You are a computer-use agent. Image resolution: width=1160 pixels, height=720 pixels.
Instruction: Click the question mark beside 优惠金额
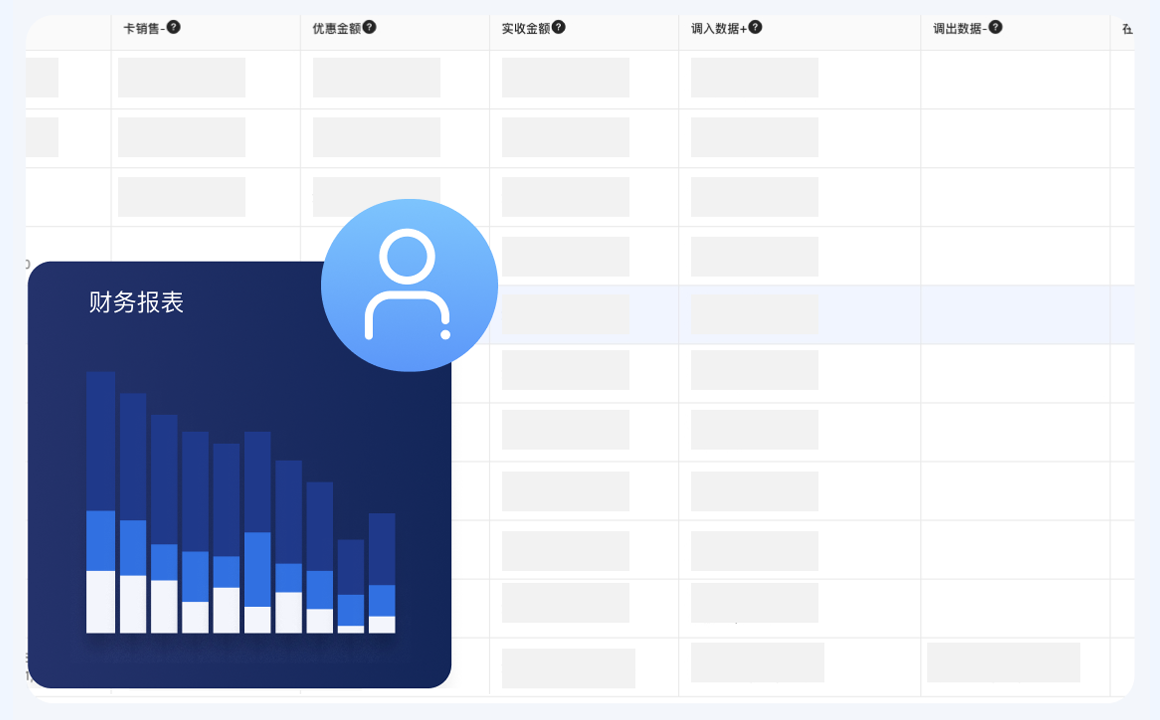coord(369,27)
